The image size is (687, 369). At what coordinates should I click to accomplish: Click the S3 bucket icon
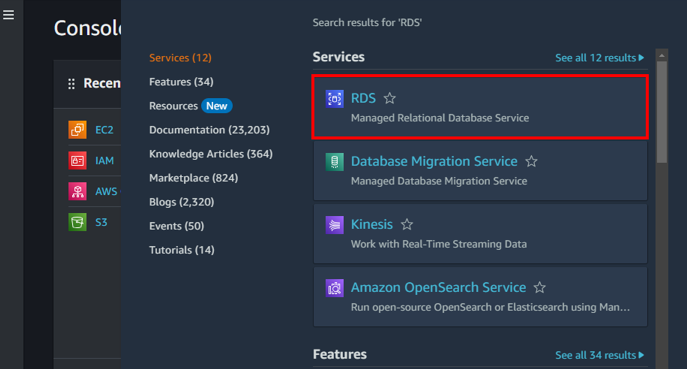pyautogui.click(x=78, y=222)
